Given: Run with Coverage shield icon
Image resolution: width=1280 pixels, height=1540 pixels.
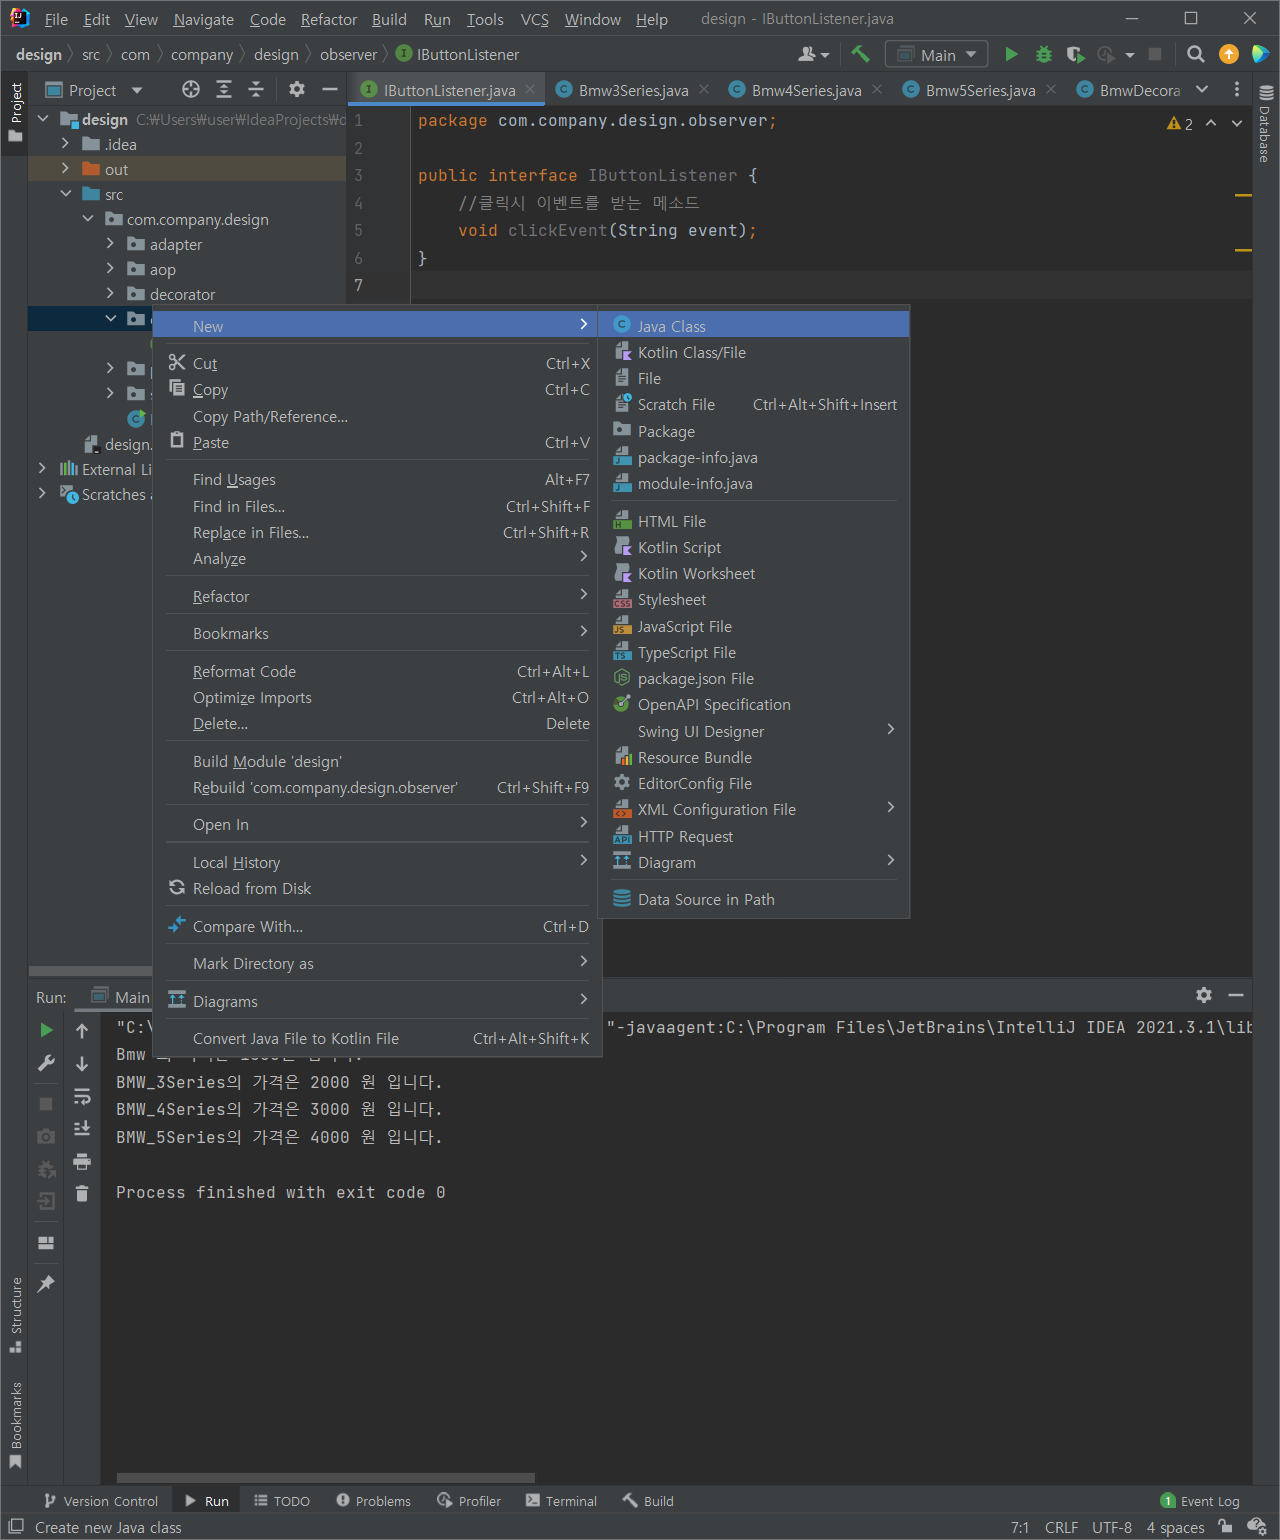Looking at the screenshot, I should (x=1075, y=55).
